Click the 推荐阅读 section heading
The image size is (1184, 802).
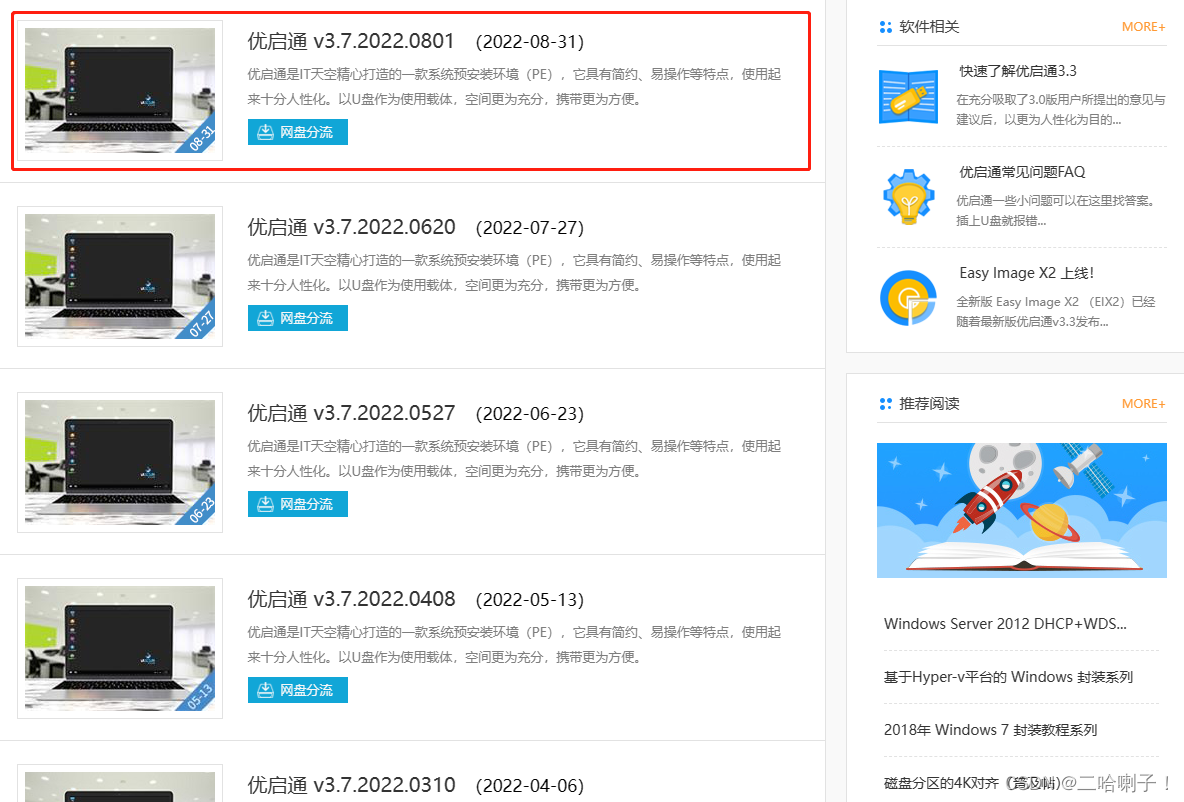[929, 403]
